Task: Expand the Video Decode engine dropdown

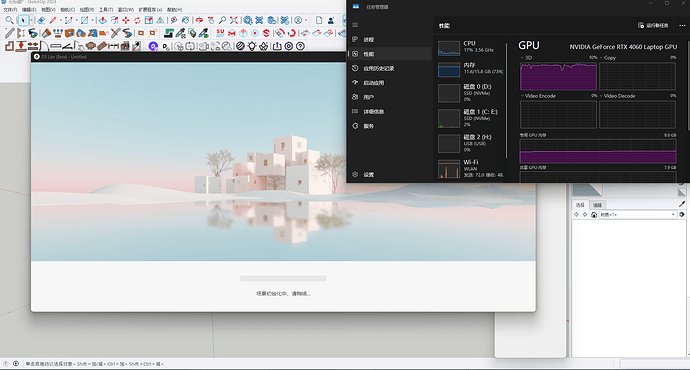Action: [x=601, y=95]
